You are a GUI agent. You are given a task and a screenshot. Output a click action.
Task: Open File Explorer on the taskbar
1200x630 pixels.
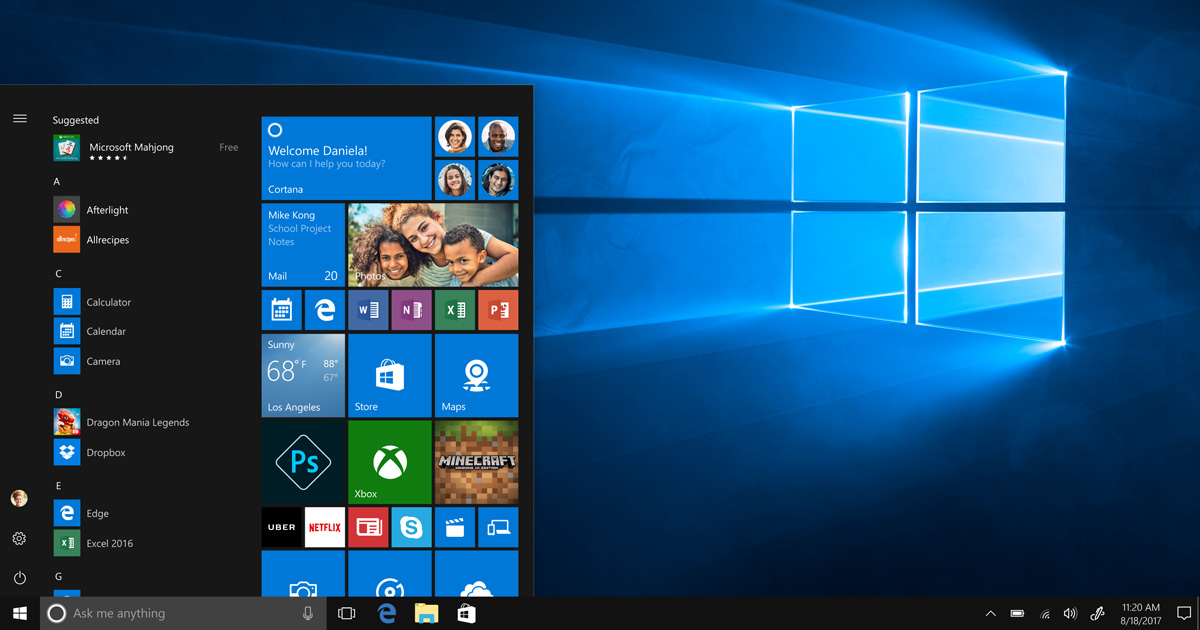pyautogui.click(x=427, y=613)
